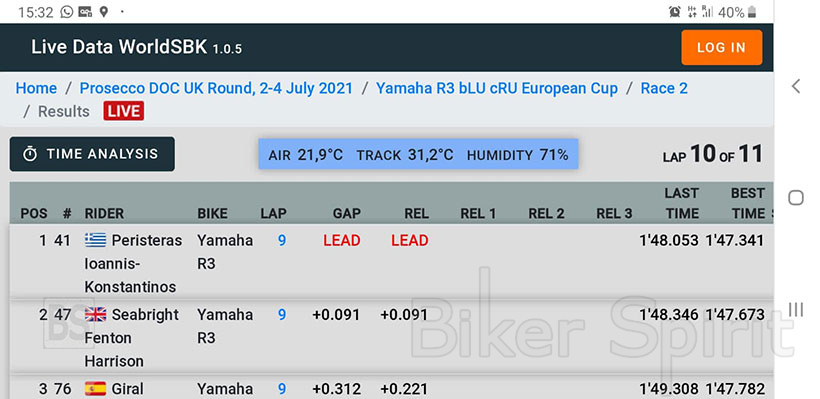Open Yamaha R3 bLU cRU European Cup link
The width and height of the screenshot is (820, 399).
coord(497,88)
